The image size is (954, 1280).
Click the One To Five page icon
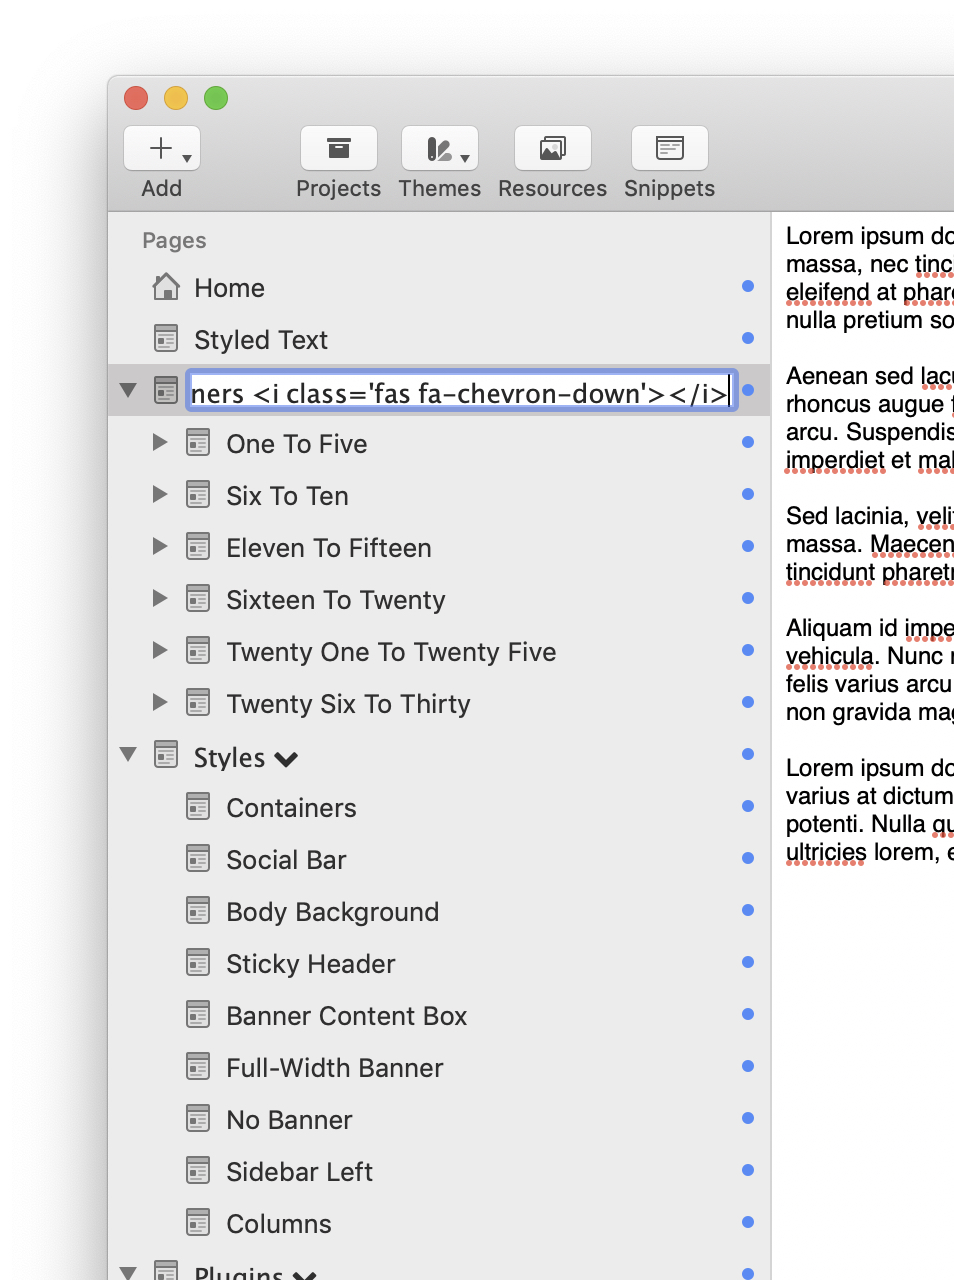[x=198, y=443]
